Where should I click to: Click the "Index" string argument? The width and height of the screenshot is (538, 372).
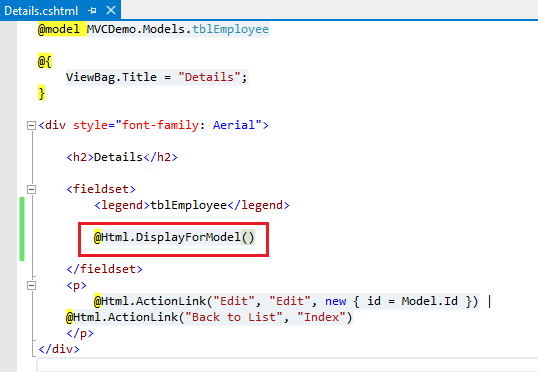[x=321, y=317]
